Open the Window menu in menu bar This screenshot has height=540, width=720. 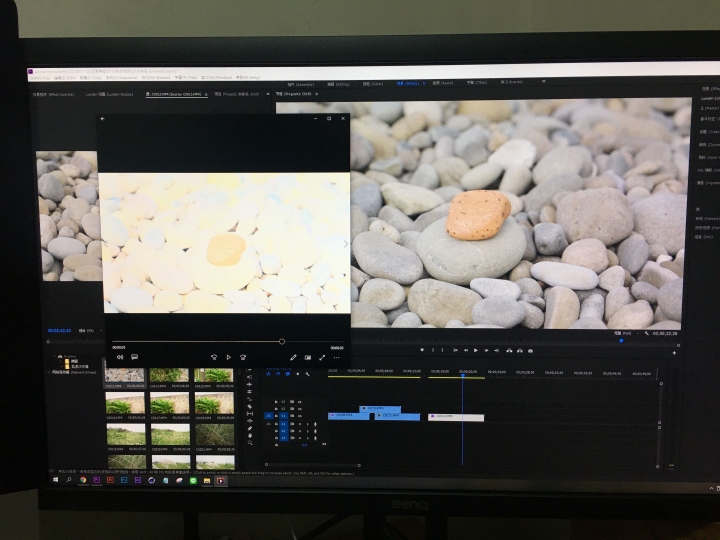217,78
